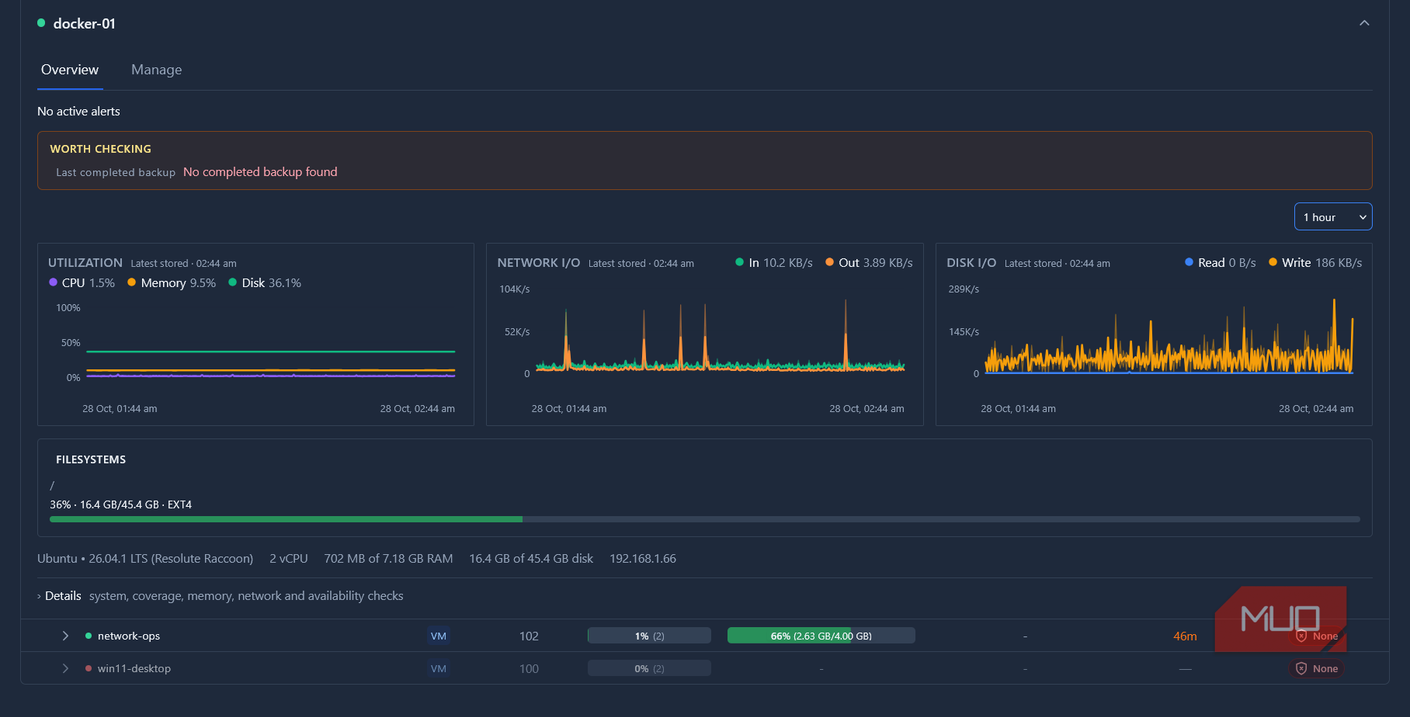Click the 46m uptime value

1185,636
